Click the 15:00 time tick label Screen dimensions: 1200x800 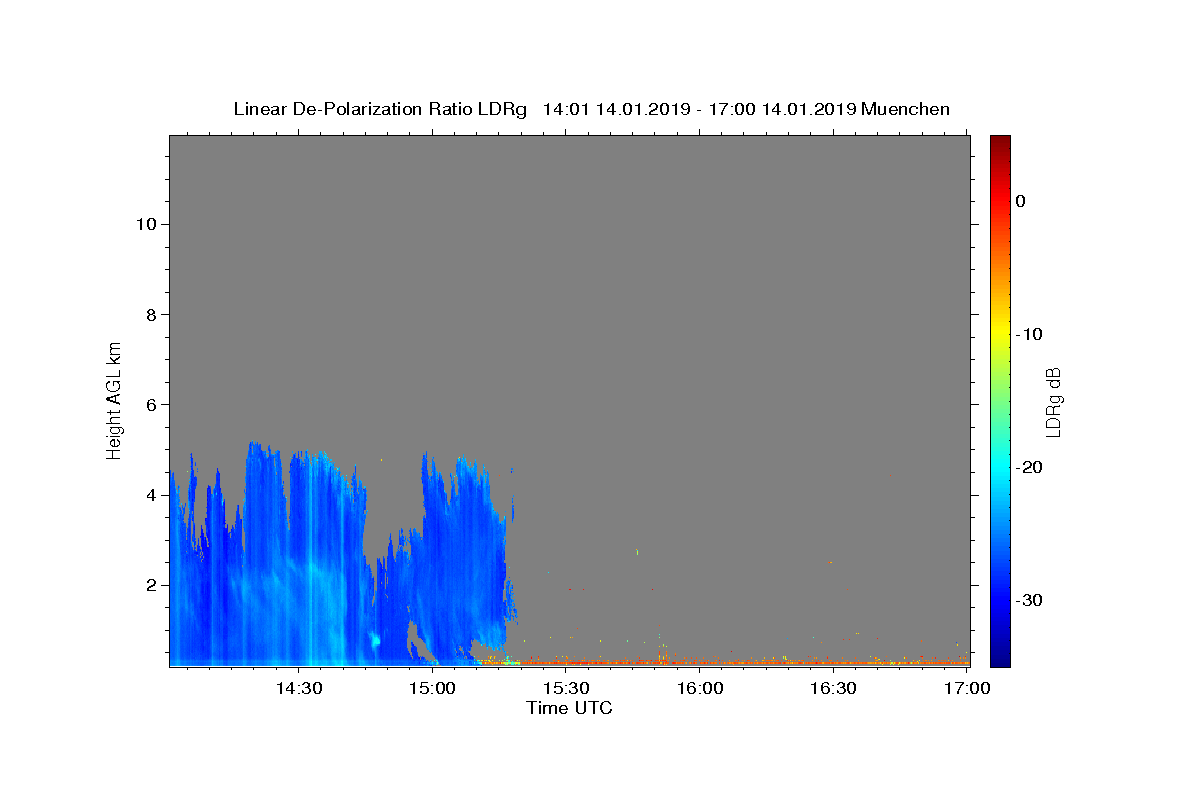tap(432, 688)
